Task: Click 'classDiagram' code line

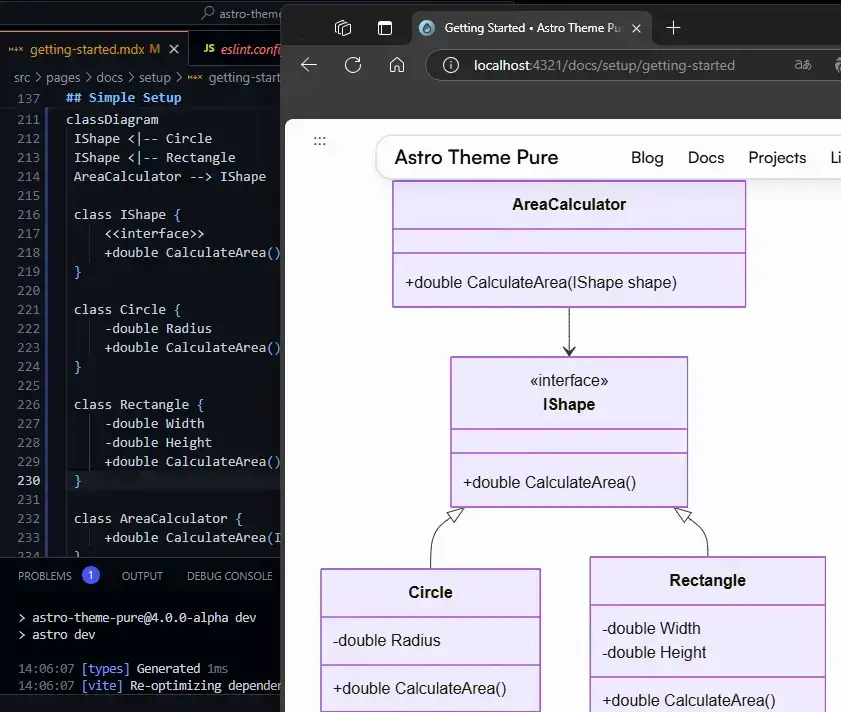Action: click(x=112, y=120)
